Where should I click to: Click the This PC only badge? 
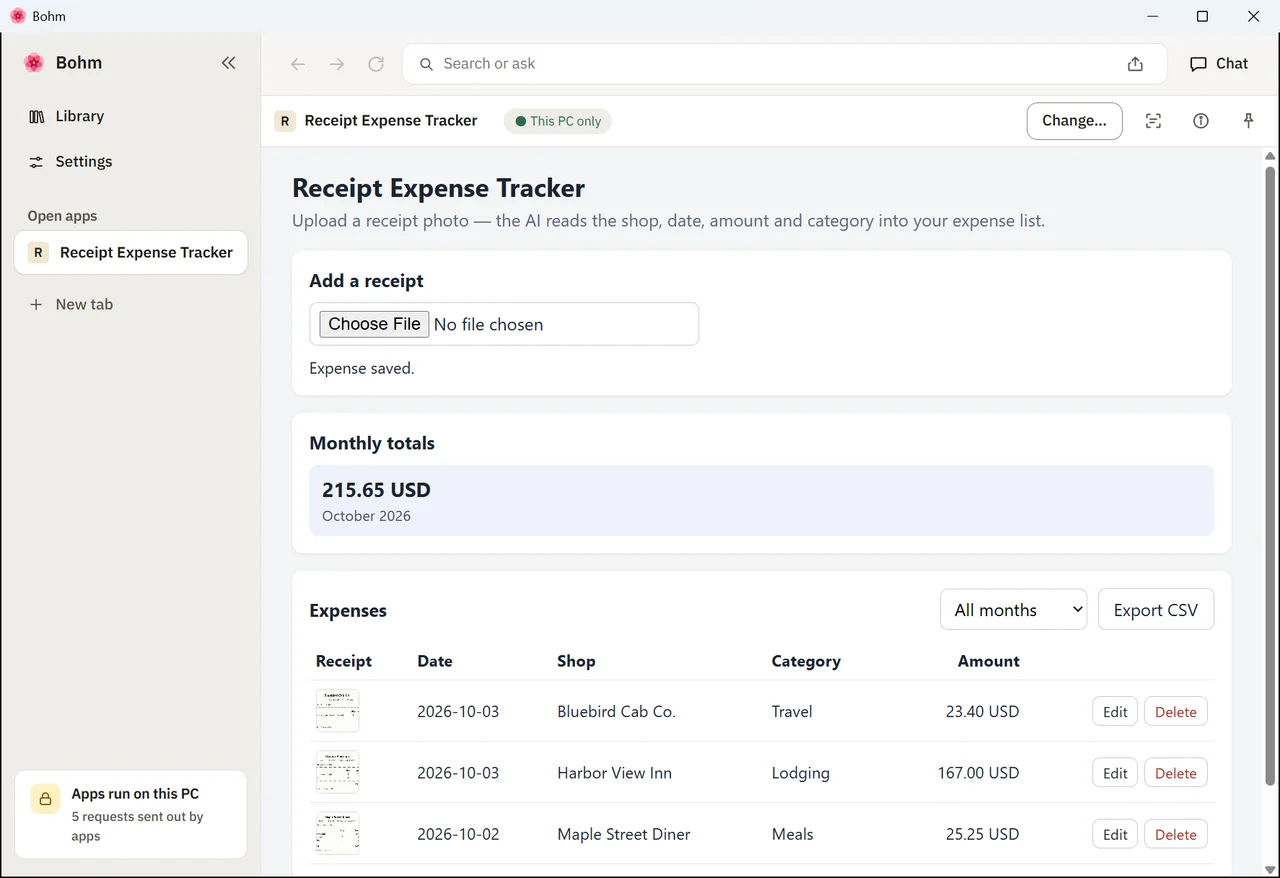pos(558,121)
